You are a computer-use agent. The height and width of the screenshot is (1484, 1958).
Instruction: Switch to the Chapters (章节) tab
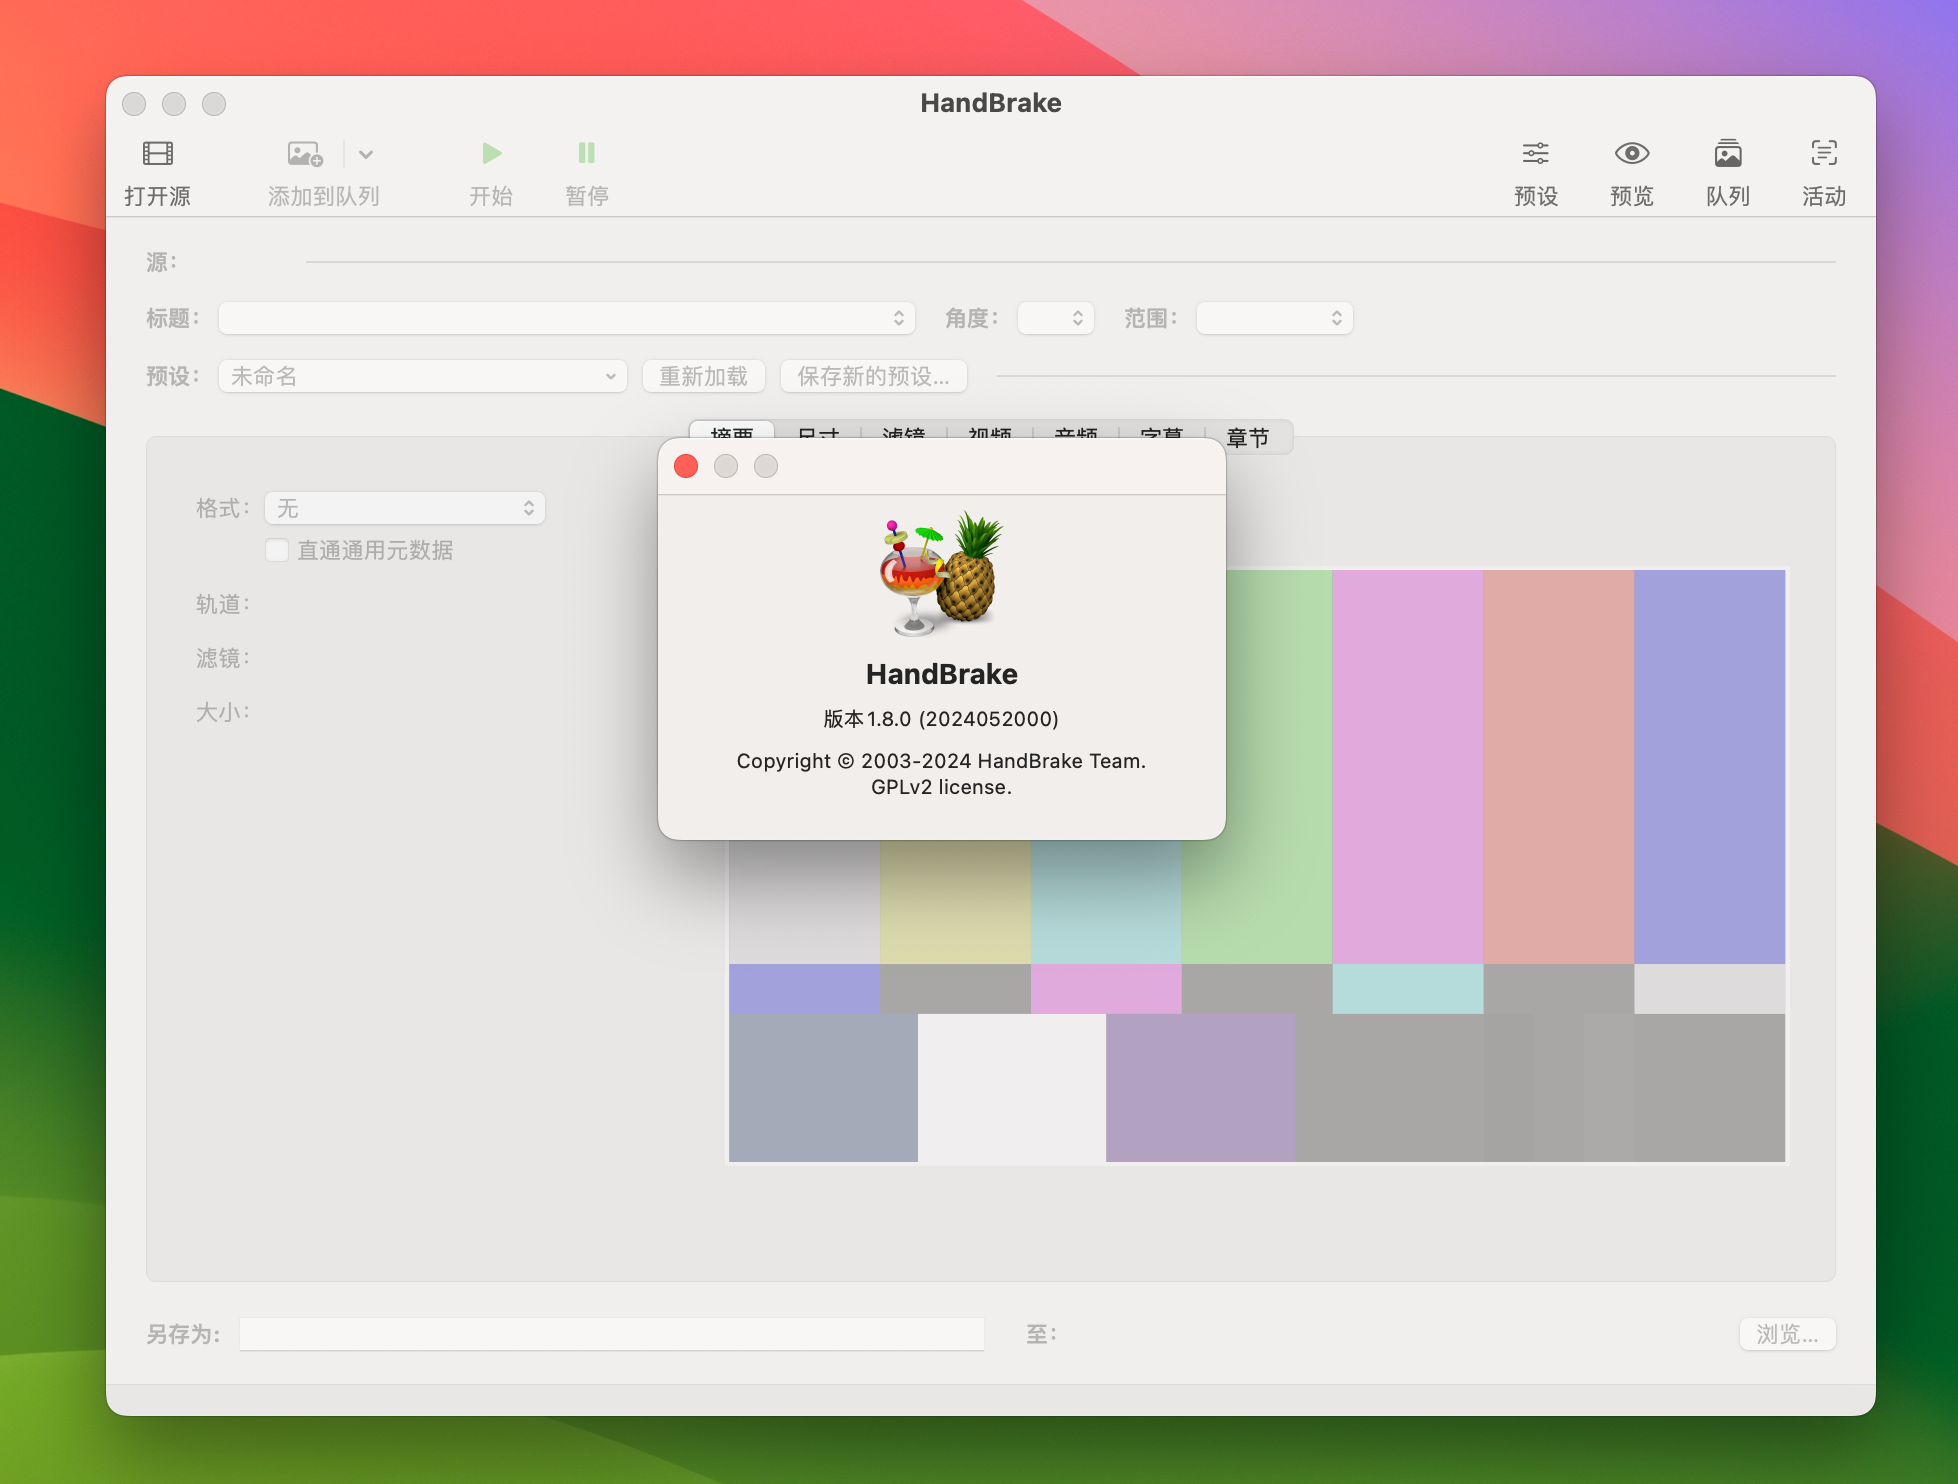(1248, 437)
